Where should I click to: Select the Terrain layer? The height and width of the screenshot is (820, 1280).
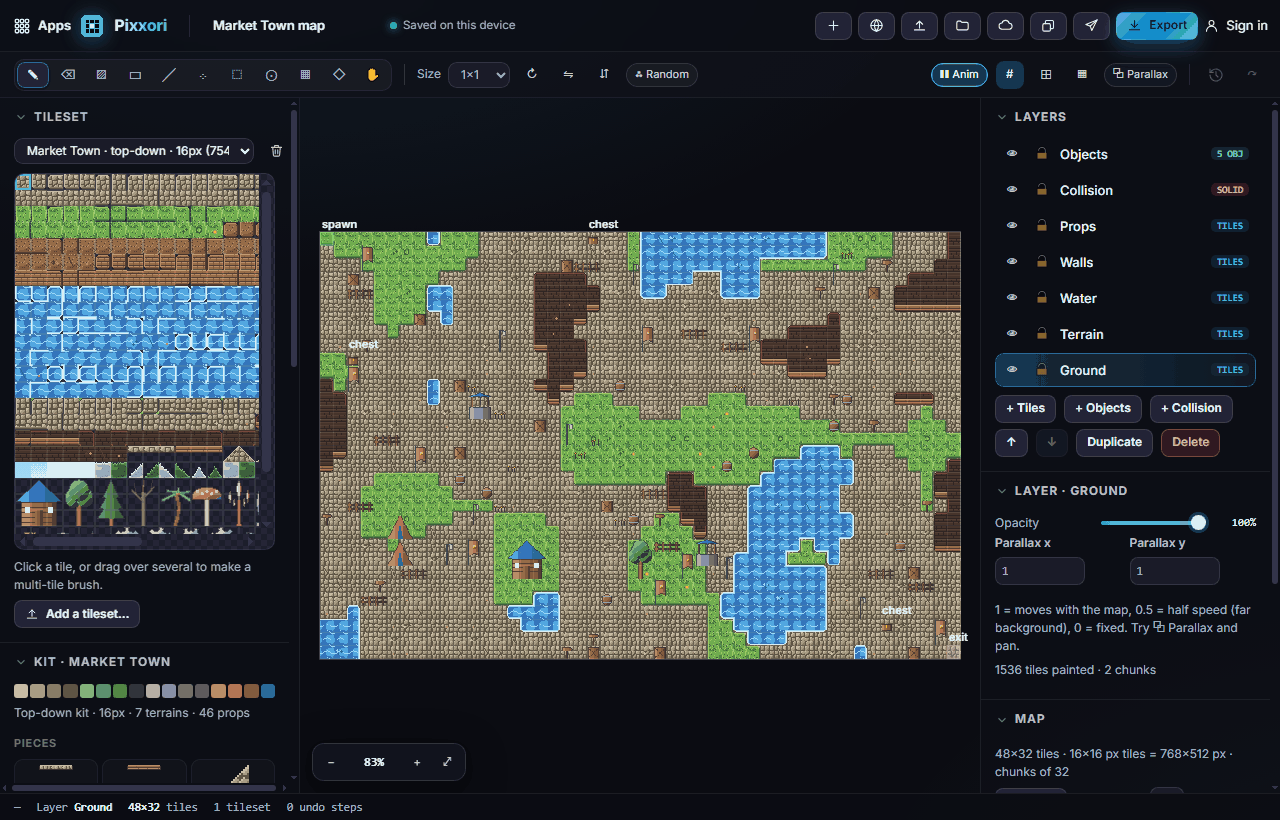coord(1125,334)
